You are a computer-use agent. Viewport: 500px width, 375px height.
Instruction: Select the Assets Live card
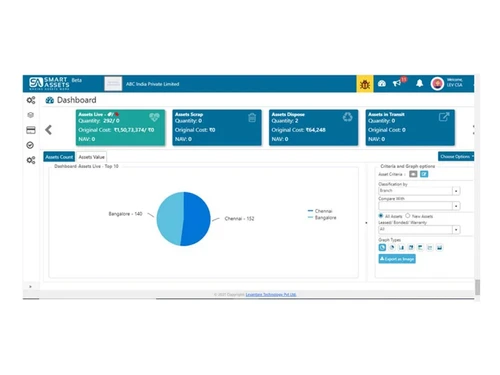pos(120,127)
